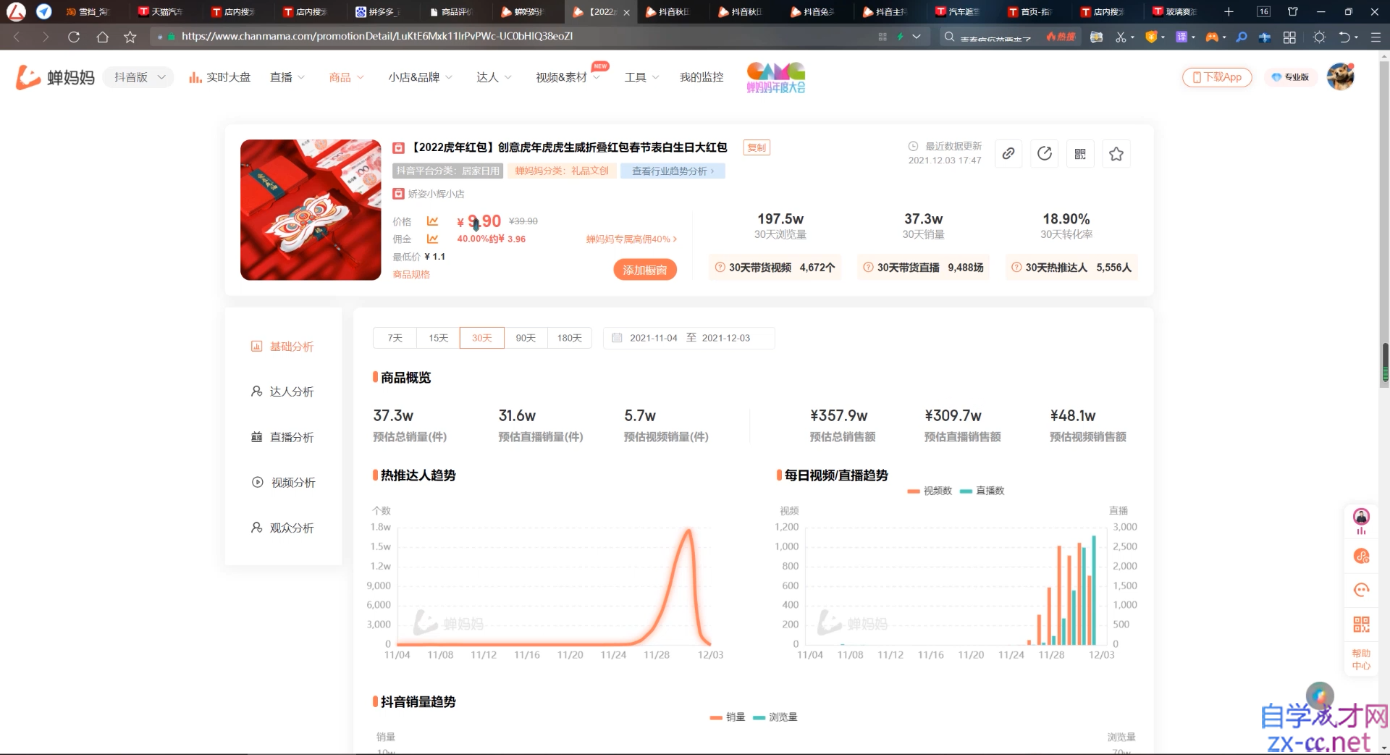Select the 7天 time range

(x=395, y=338)
